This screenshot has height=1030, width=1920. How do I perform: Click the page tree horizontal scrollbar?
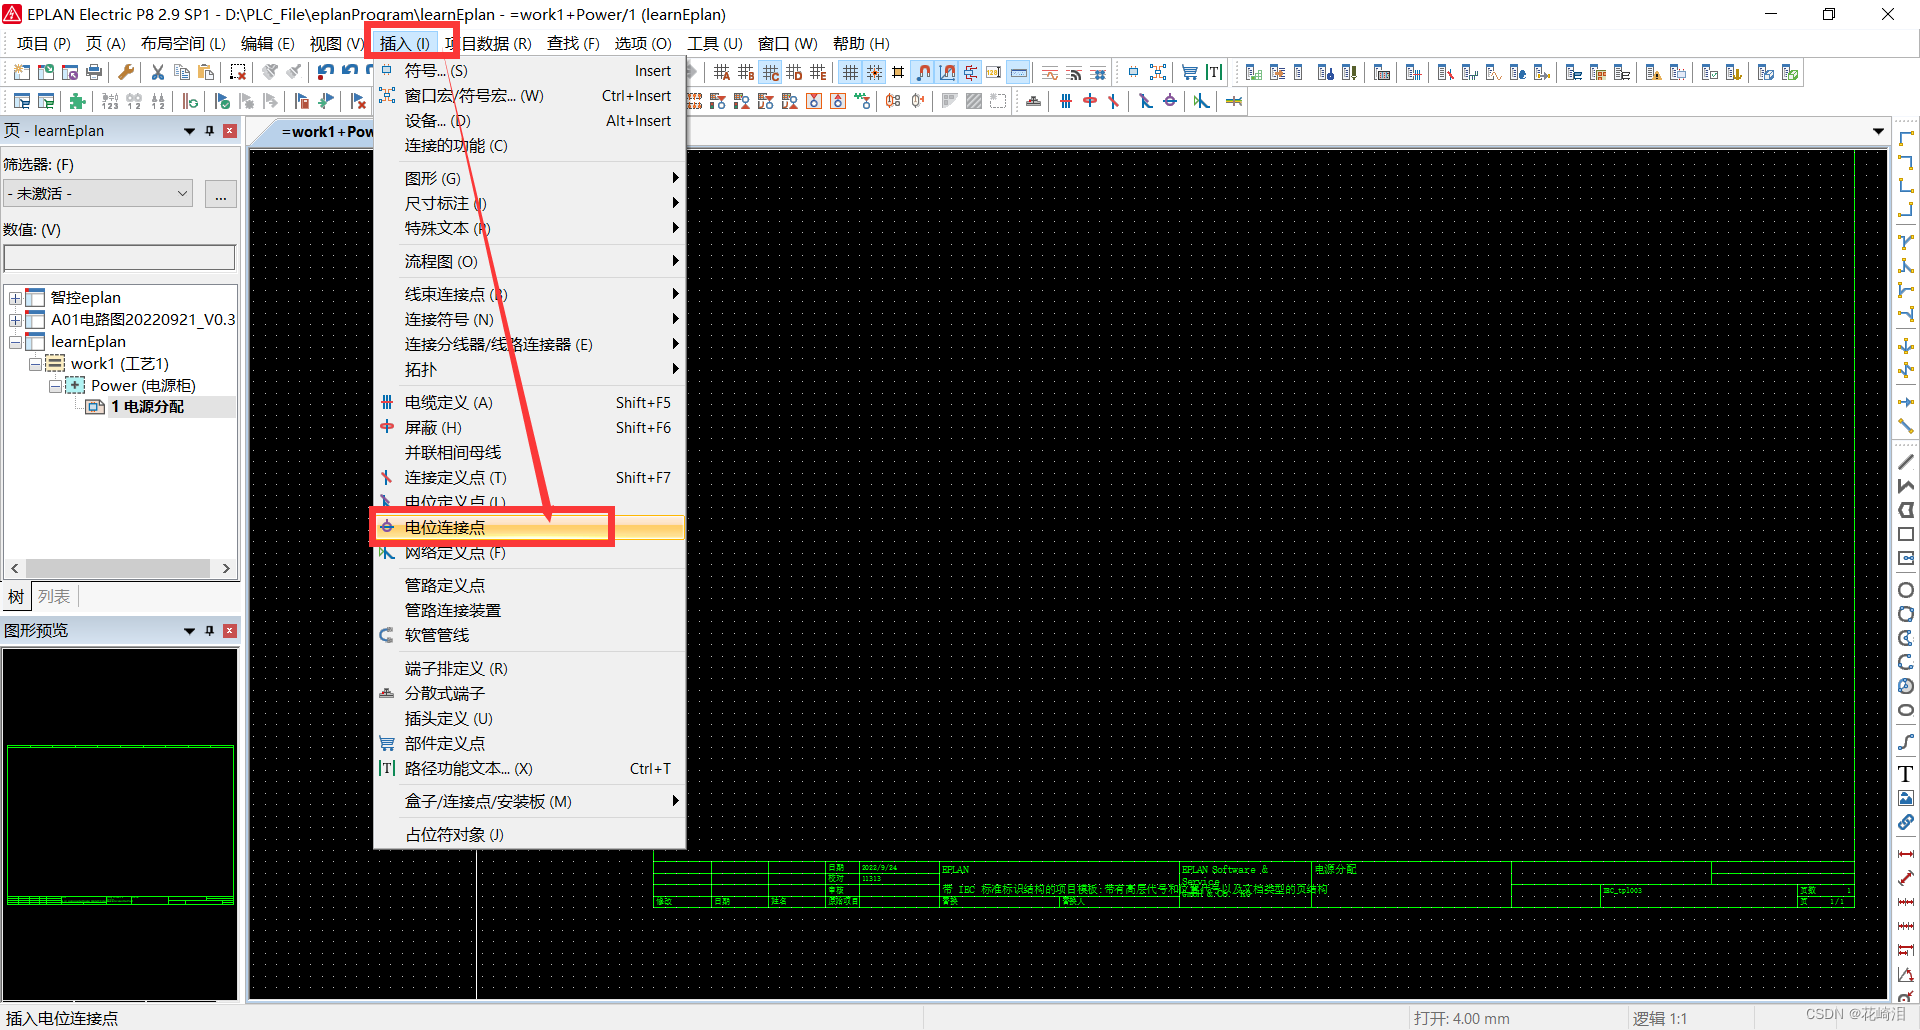click(x=120, y=568)
